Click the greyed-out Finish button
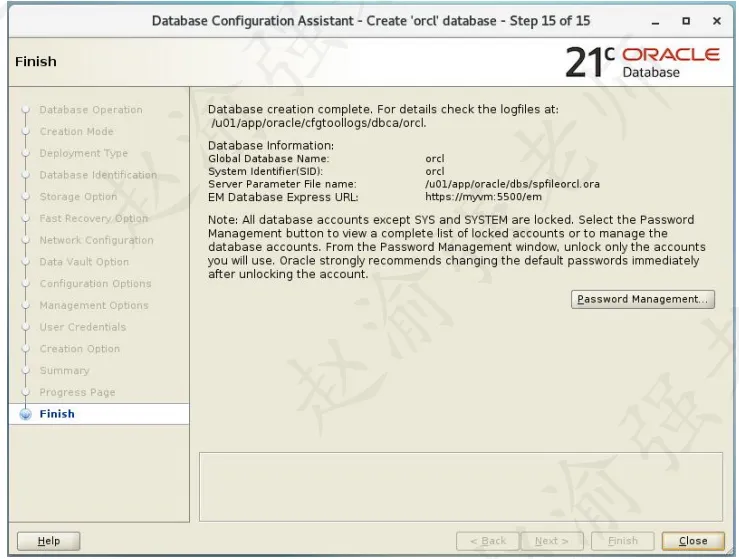 tap(623, 541)
